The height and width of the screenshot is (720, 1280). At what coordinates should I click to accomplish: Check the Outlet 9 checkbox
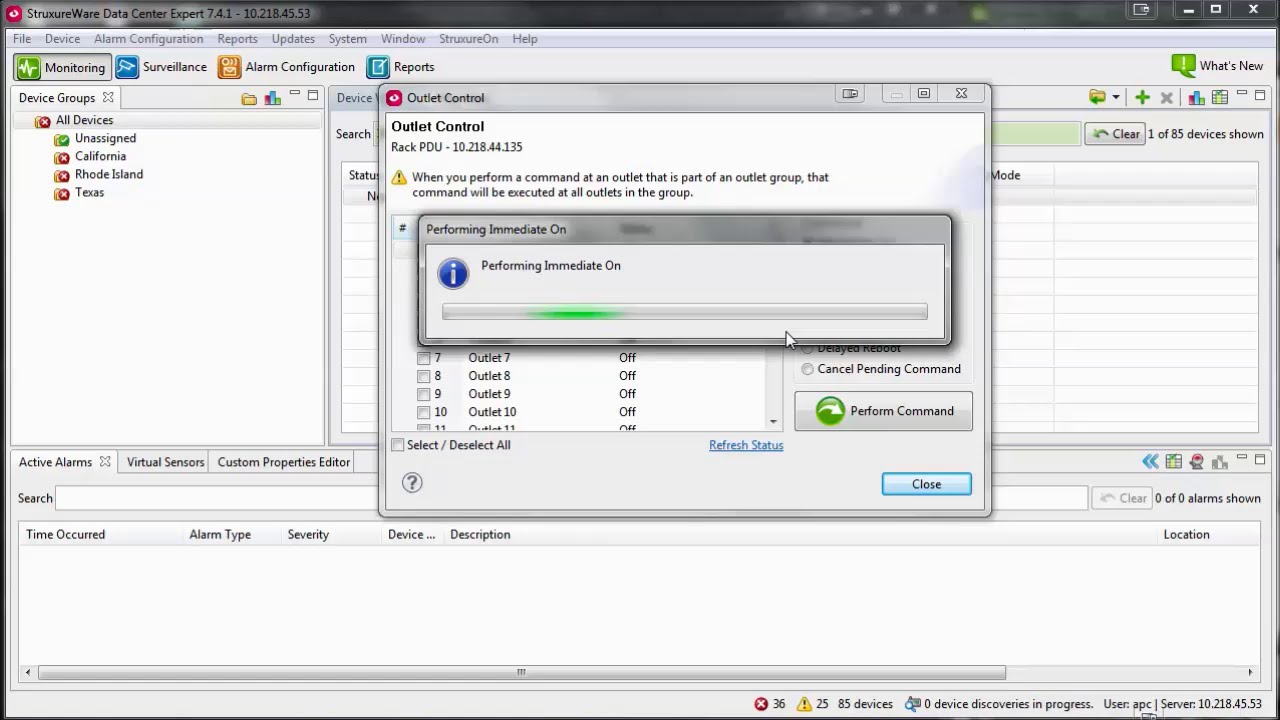(424, 394)
